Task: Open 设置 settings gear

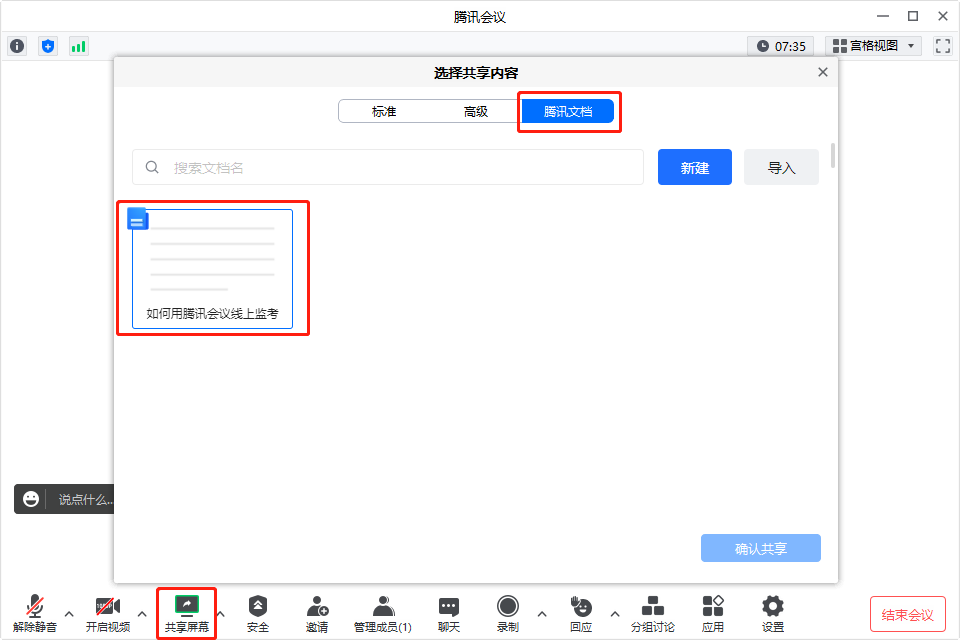Action: pos(773,614)
